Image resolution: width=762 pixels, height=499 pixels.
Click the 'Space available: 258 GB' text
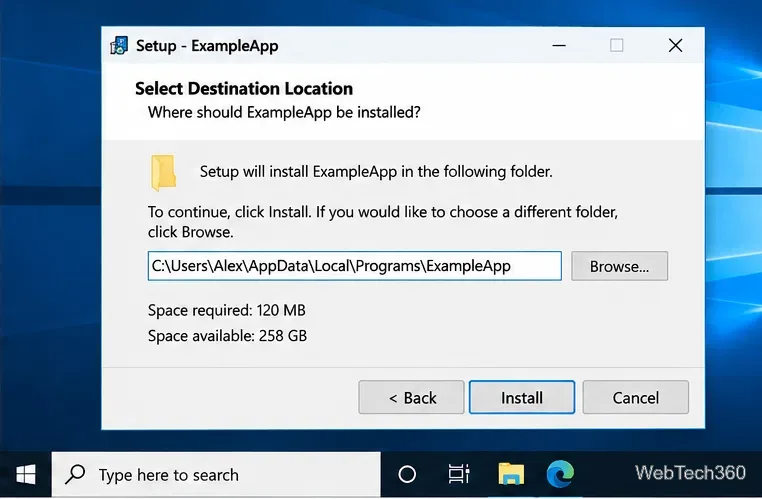click(227, 336)
